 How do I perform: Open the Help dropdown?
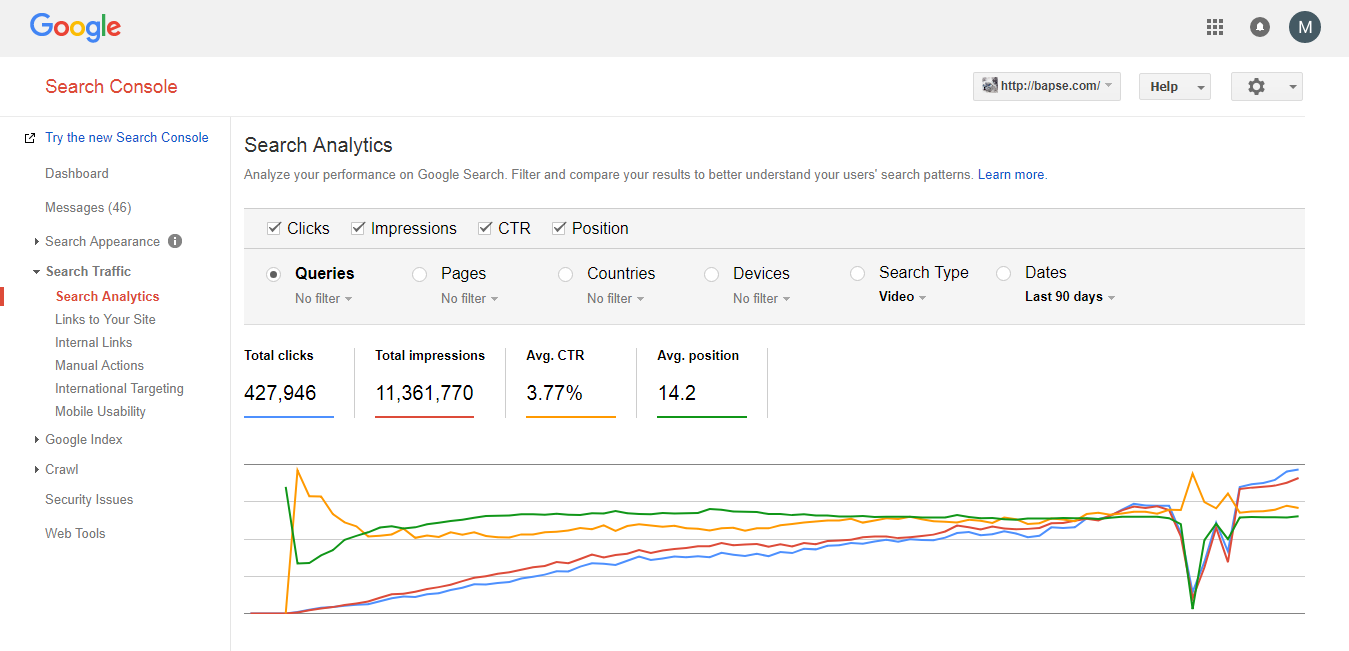pyautogui.click(x=1175, y=87)
